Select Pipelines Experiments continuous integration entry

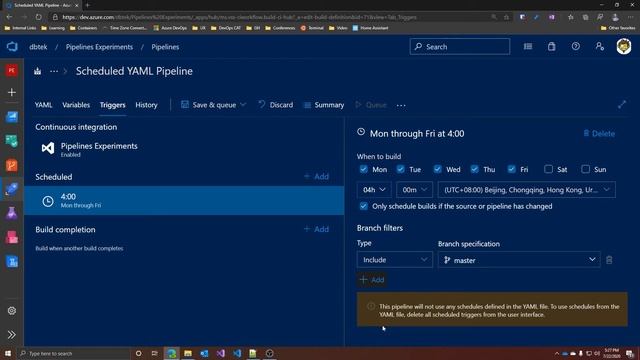tap(184, 149)
